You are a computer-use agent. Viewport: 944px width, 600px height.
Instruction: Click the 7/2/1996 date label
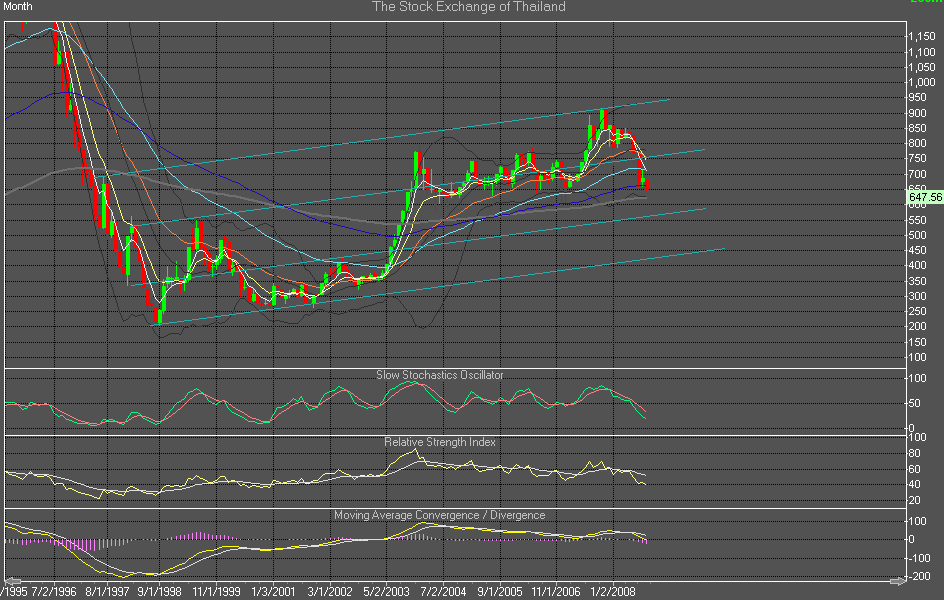(x=54, y=592)
